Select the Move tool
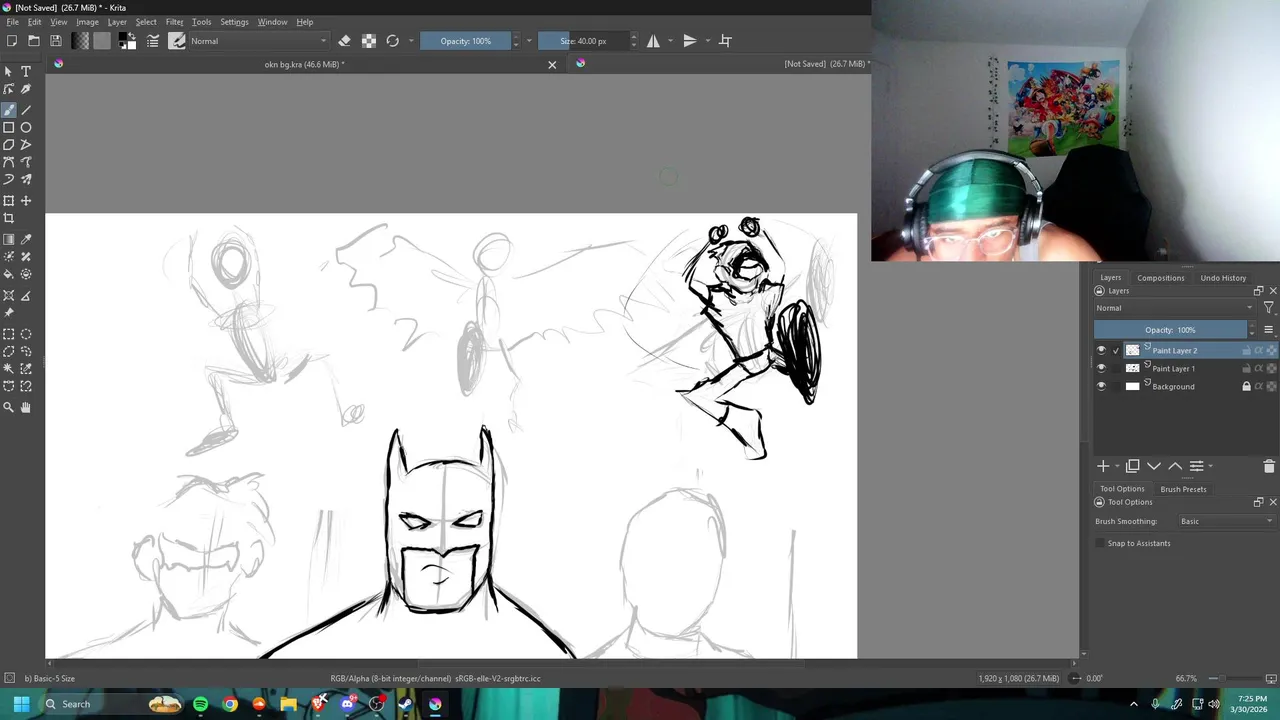Screen dimensions: 1280x720 (x=26, y=201)
